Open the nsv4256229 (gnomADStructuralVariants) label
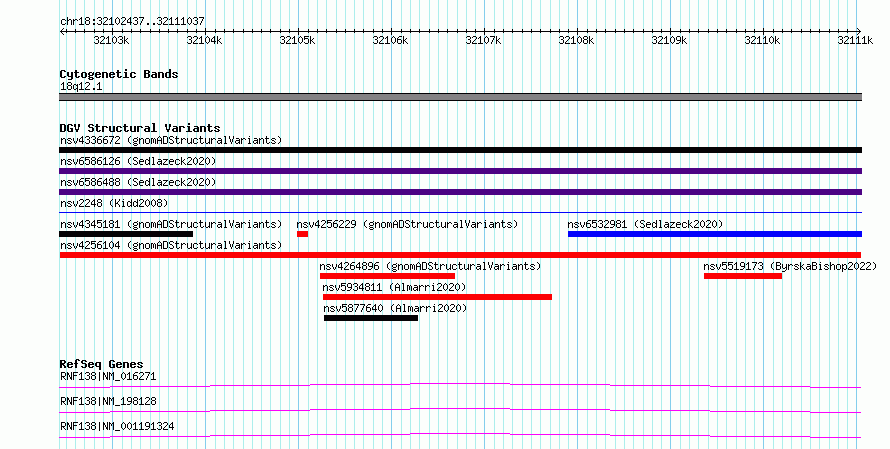 pos(407,224)
